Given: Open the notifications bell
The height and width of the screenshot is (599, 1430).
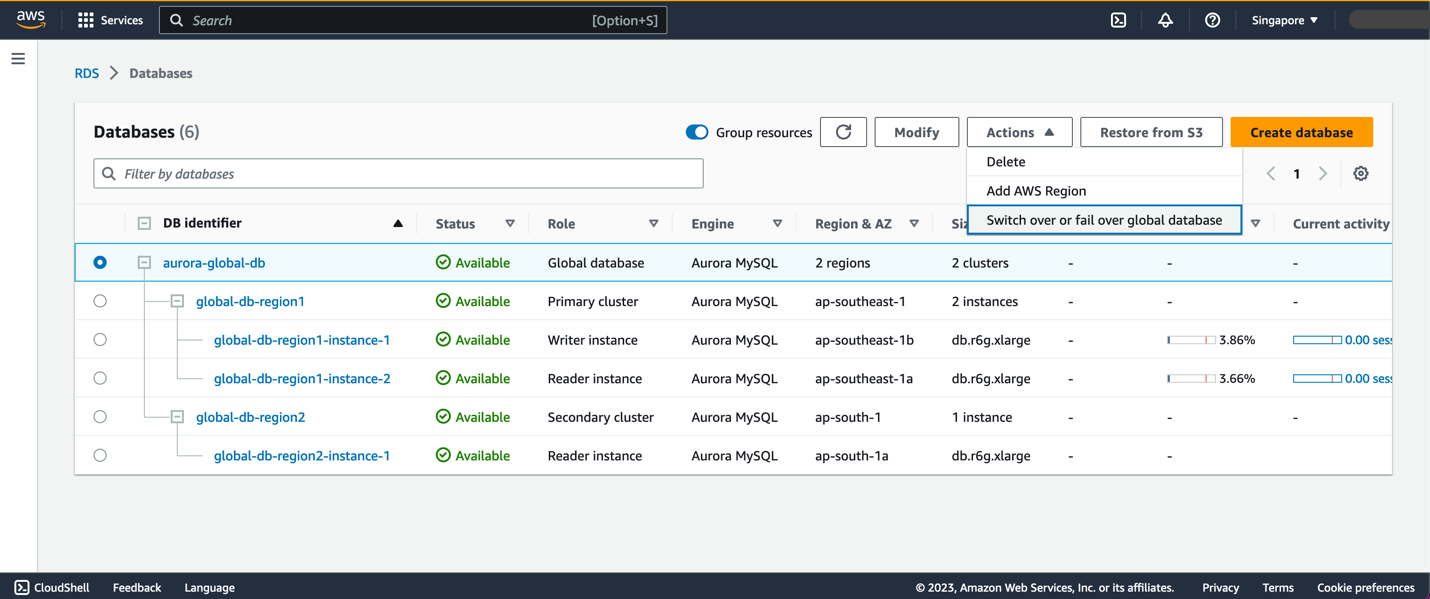Looking at the screenshot, I should point(1165,20).
